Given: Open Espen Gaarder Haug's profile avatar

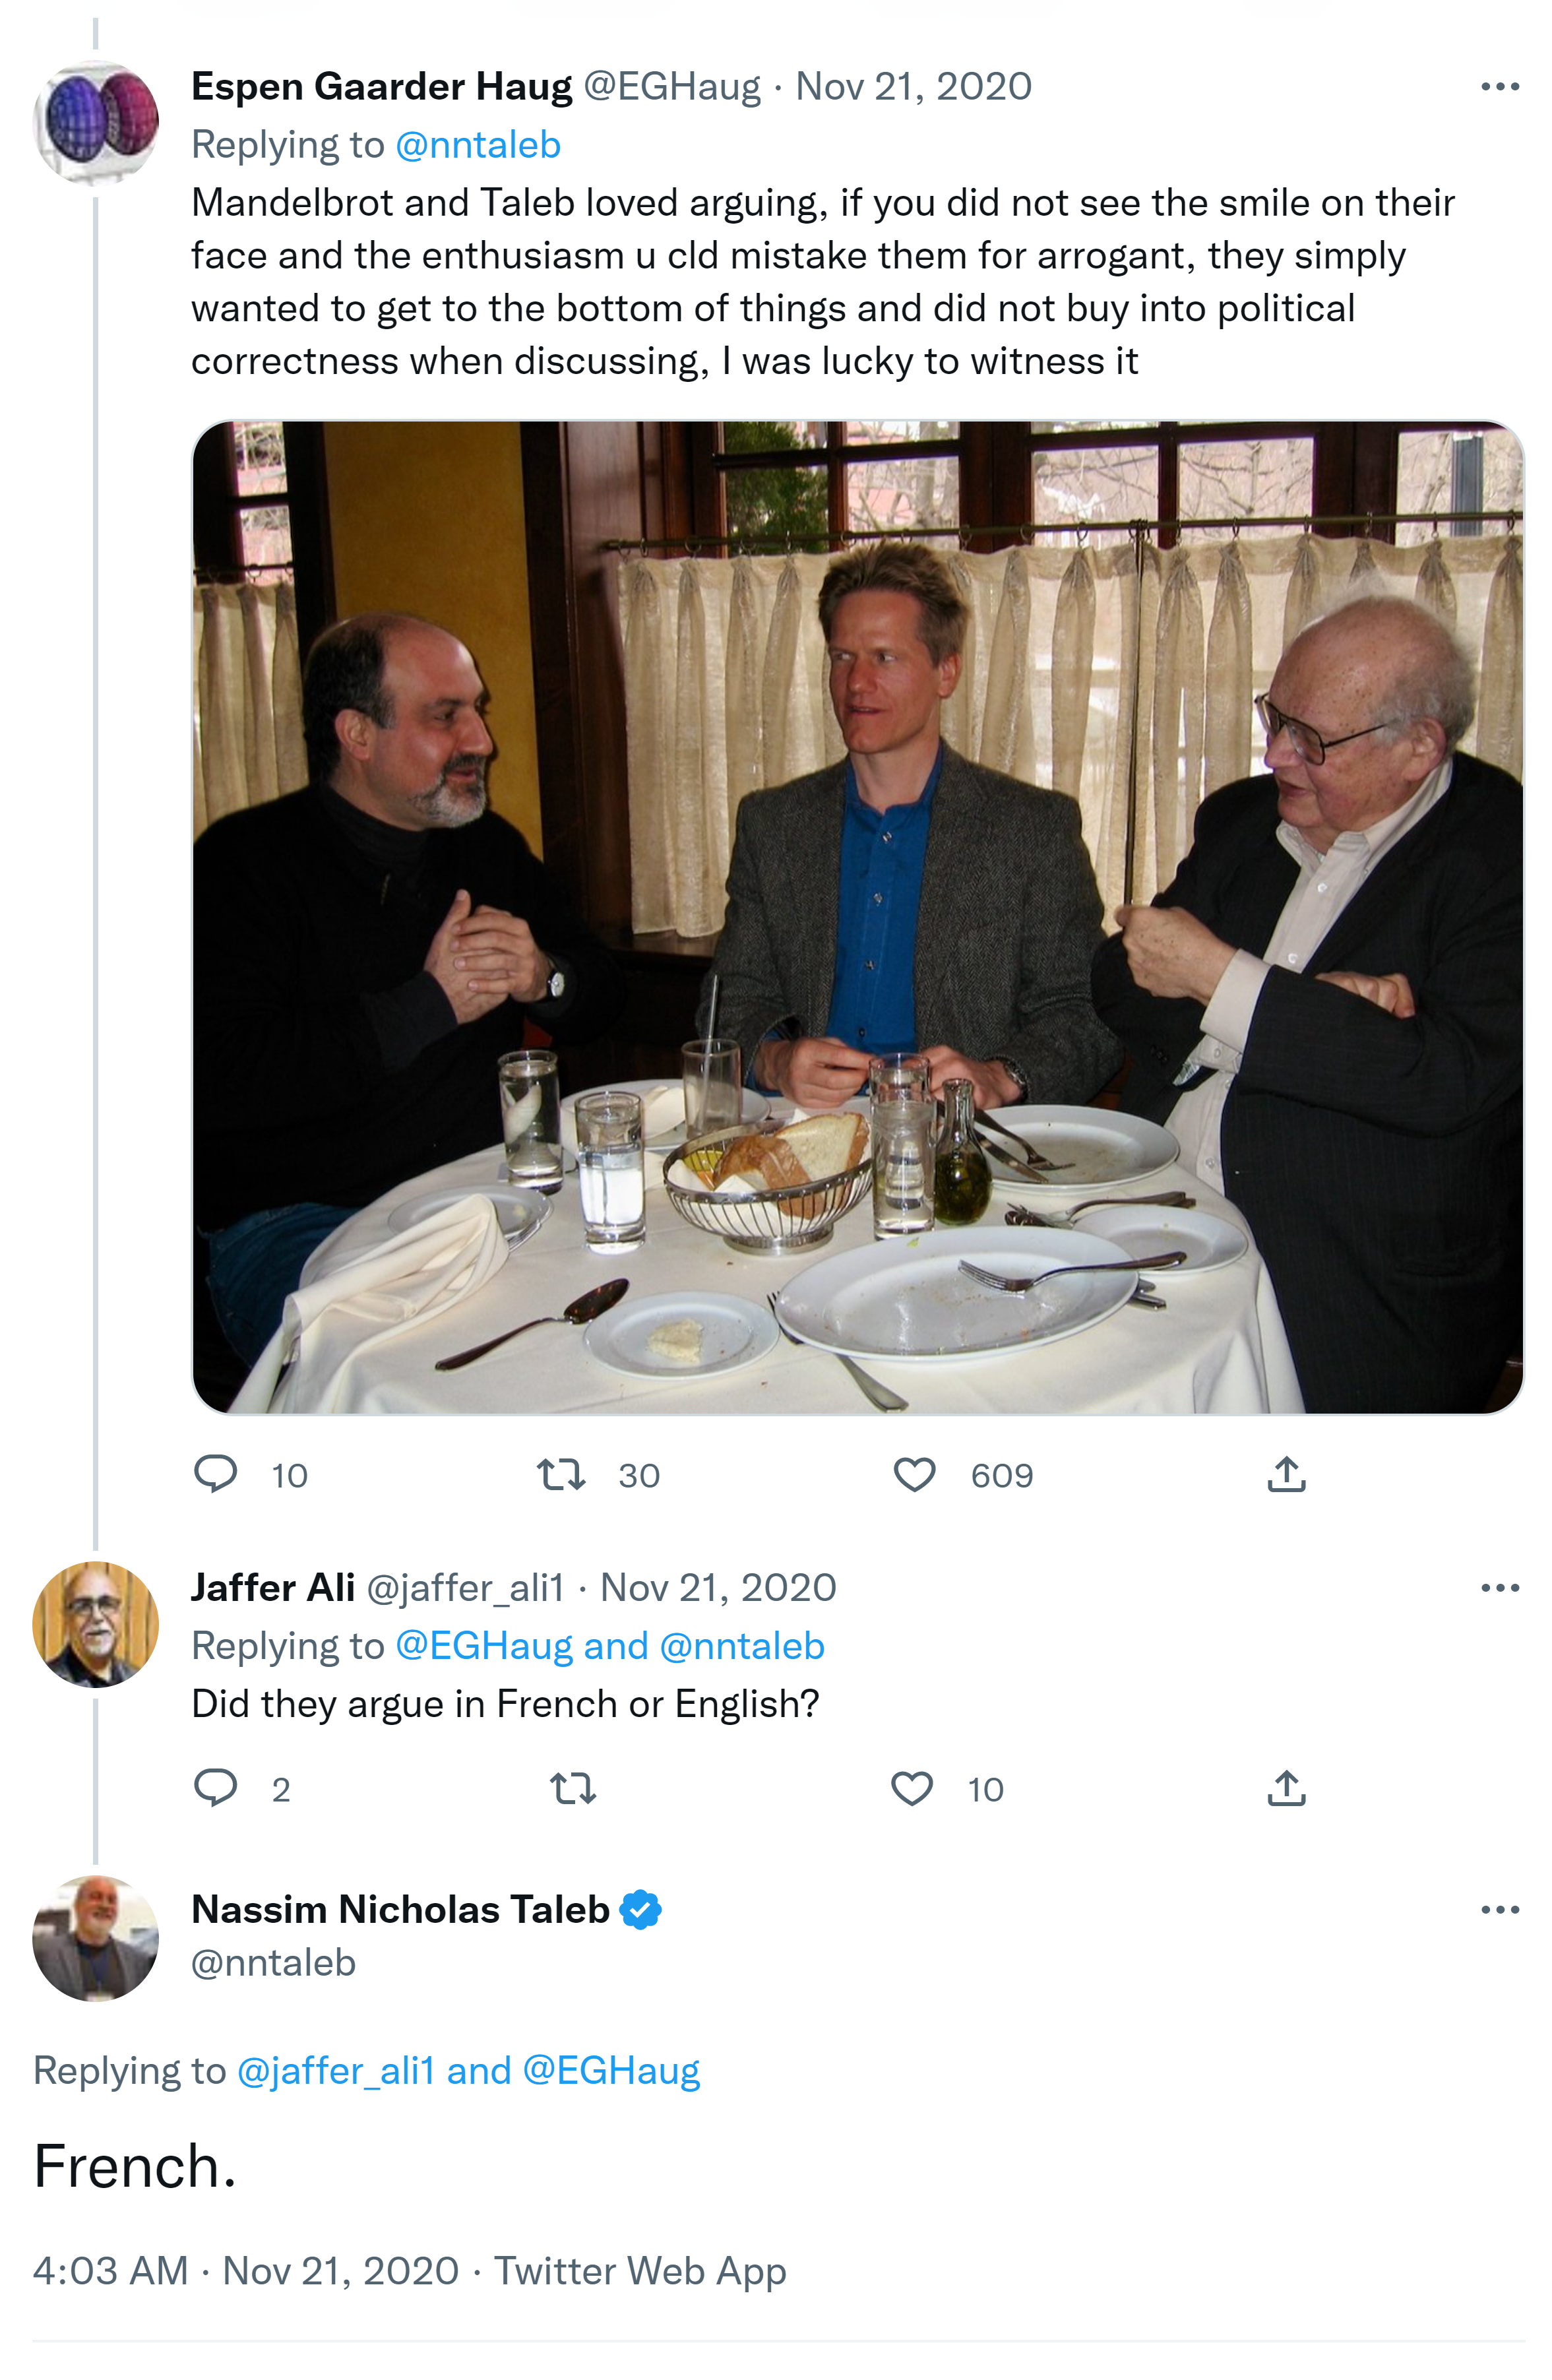Looking at the screenshot, I should click(96, 122).
